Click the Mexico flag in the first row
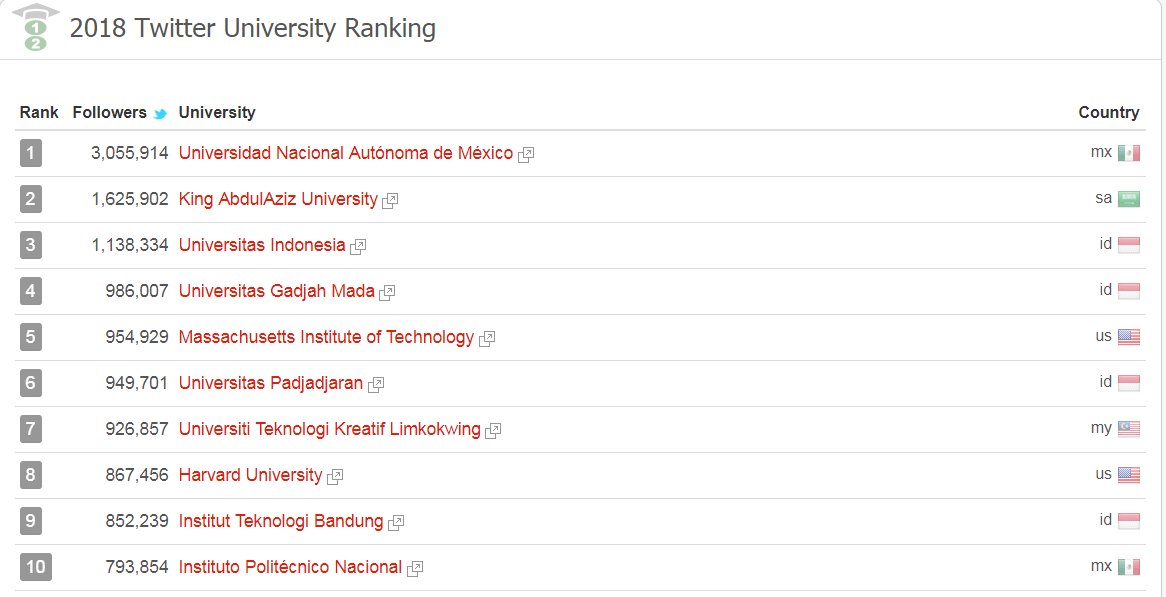The image size is (1166, 597). point(1129,154)
